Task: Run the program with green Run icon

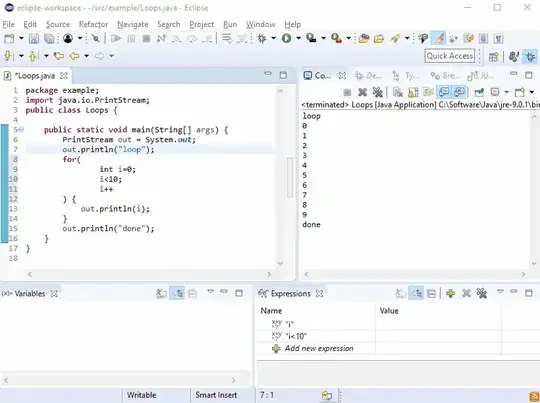Action: [x=287, y=38]
